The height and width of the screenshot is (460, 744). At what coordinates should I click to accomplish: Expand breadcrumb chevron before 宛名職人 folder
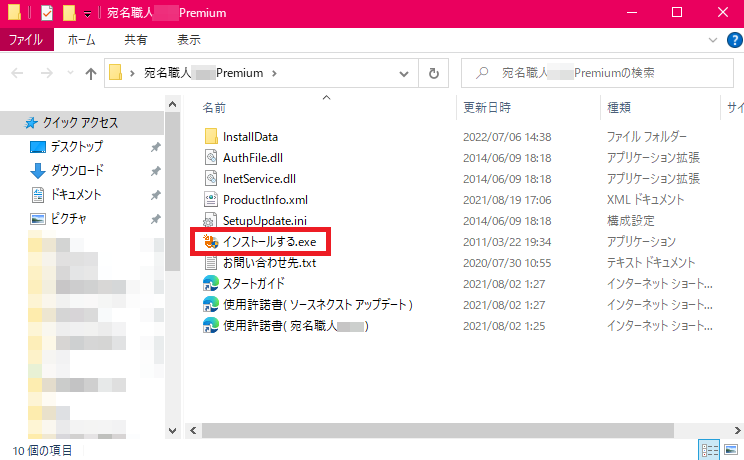132,74
